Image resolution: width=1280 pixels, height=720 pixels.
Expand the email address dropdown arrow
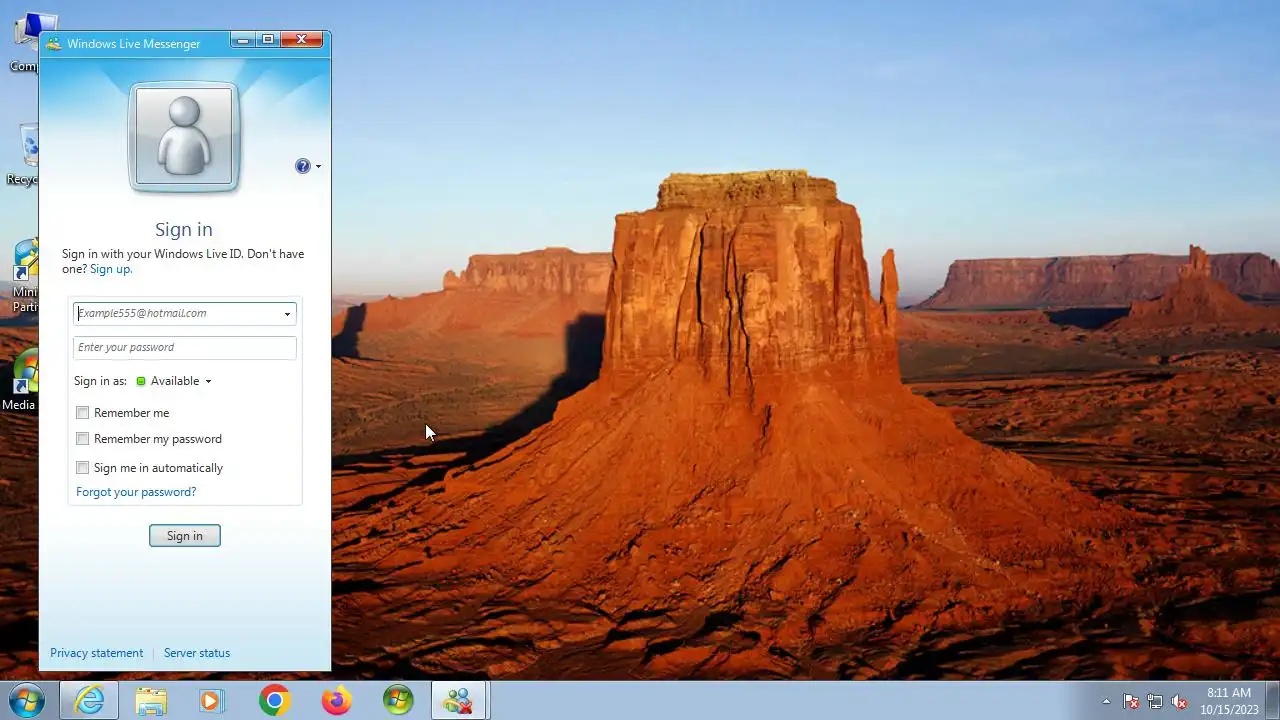point(287,314)
